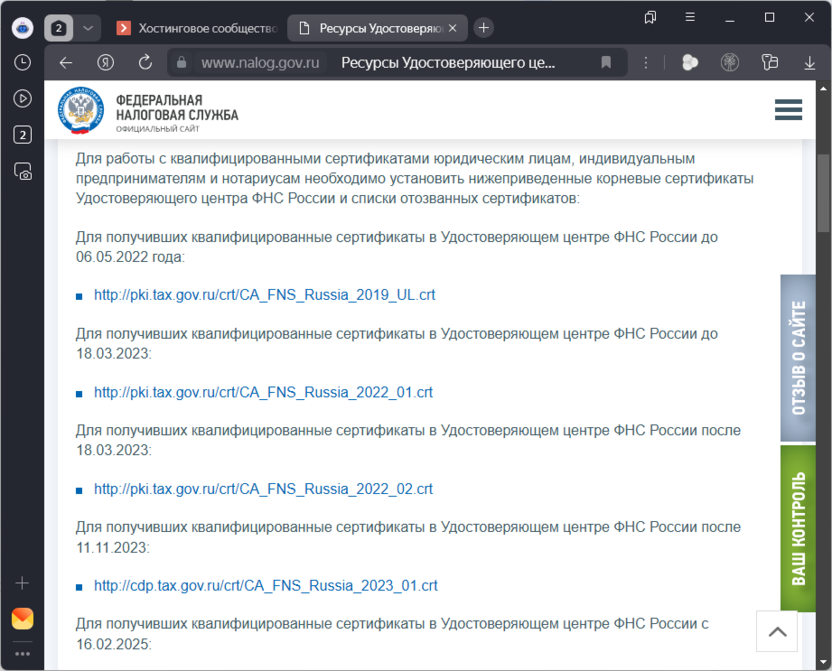Viewport: 832px width, 671px height.
Task: Open the ВАШ КОНТРОЛЬ green side tab
Action: (798, 528)
